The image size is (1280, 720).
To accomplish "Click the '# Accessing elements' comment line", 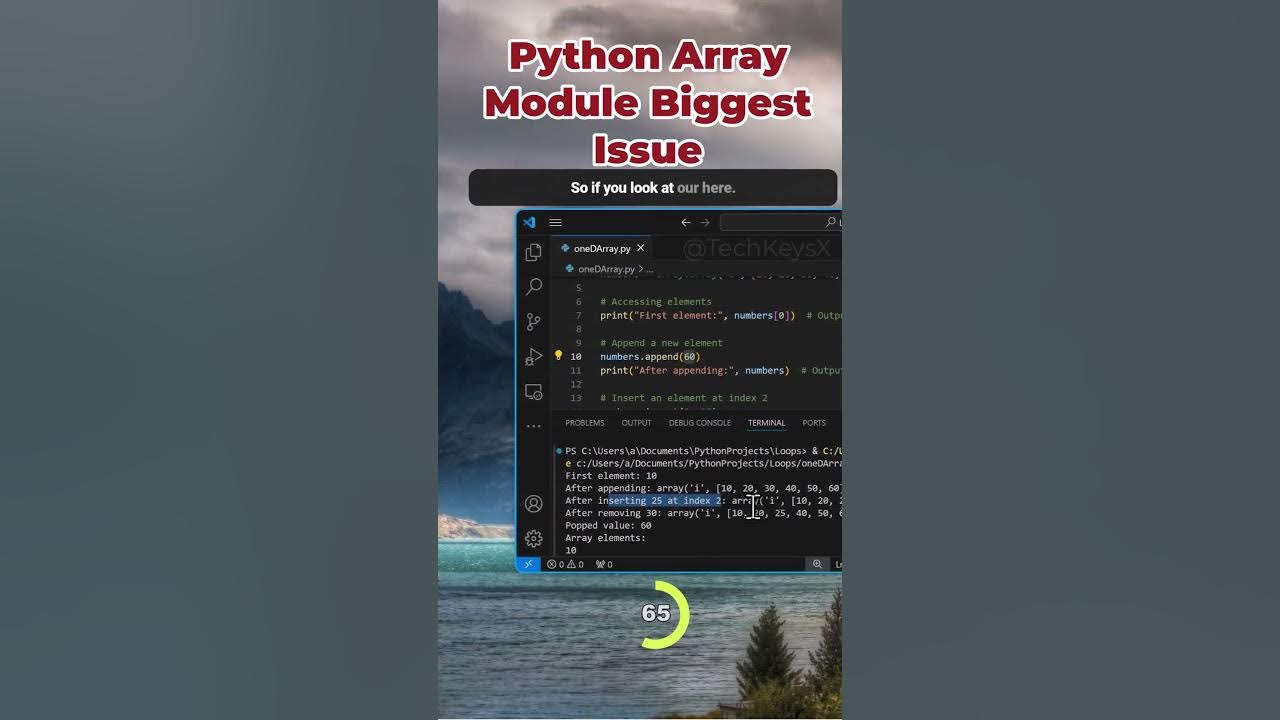I will coord(656,301).
